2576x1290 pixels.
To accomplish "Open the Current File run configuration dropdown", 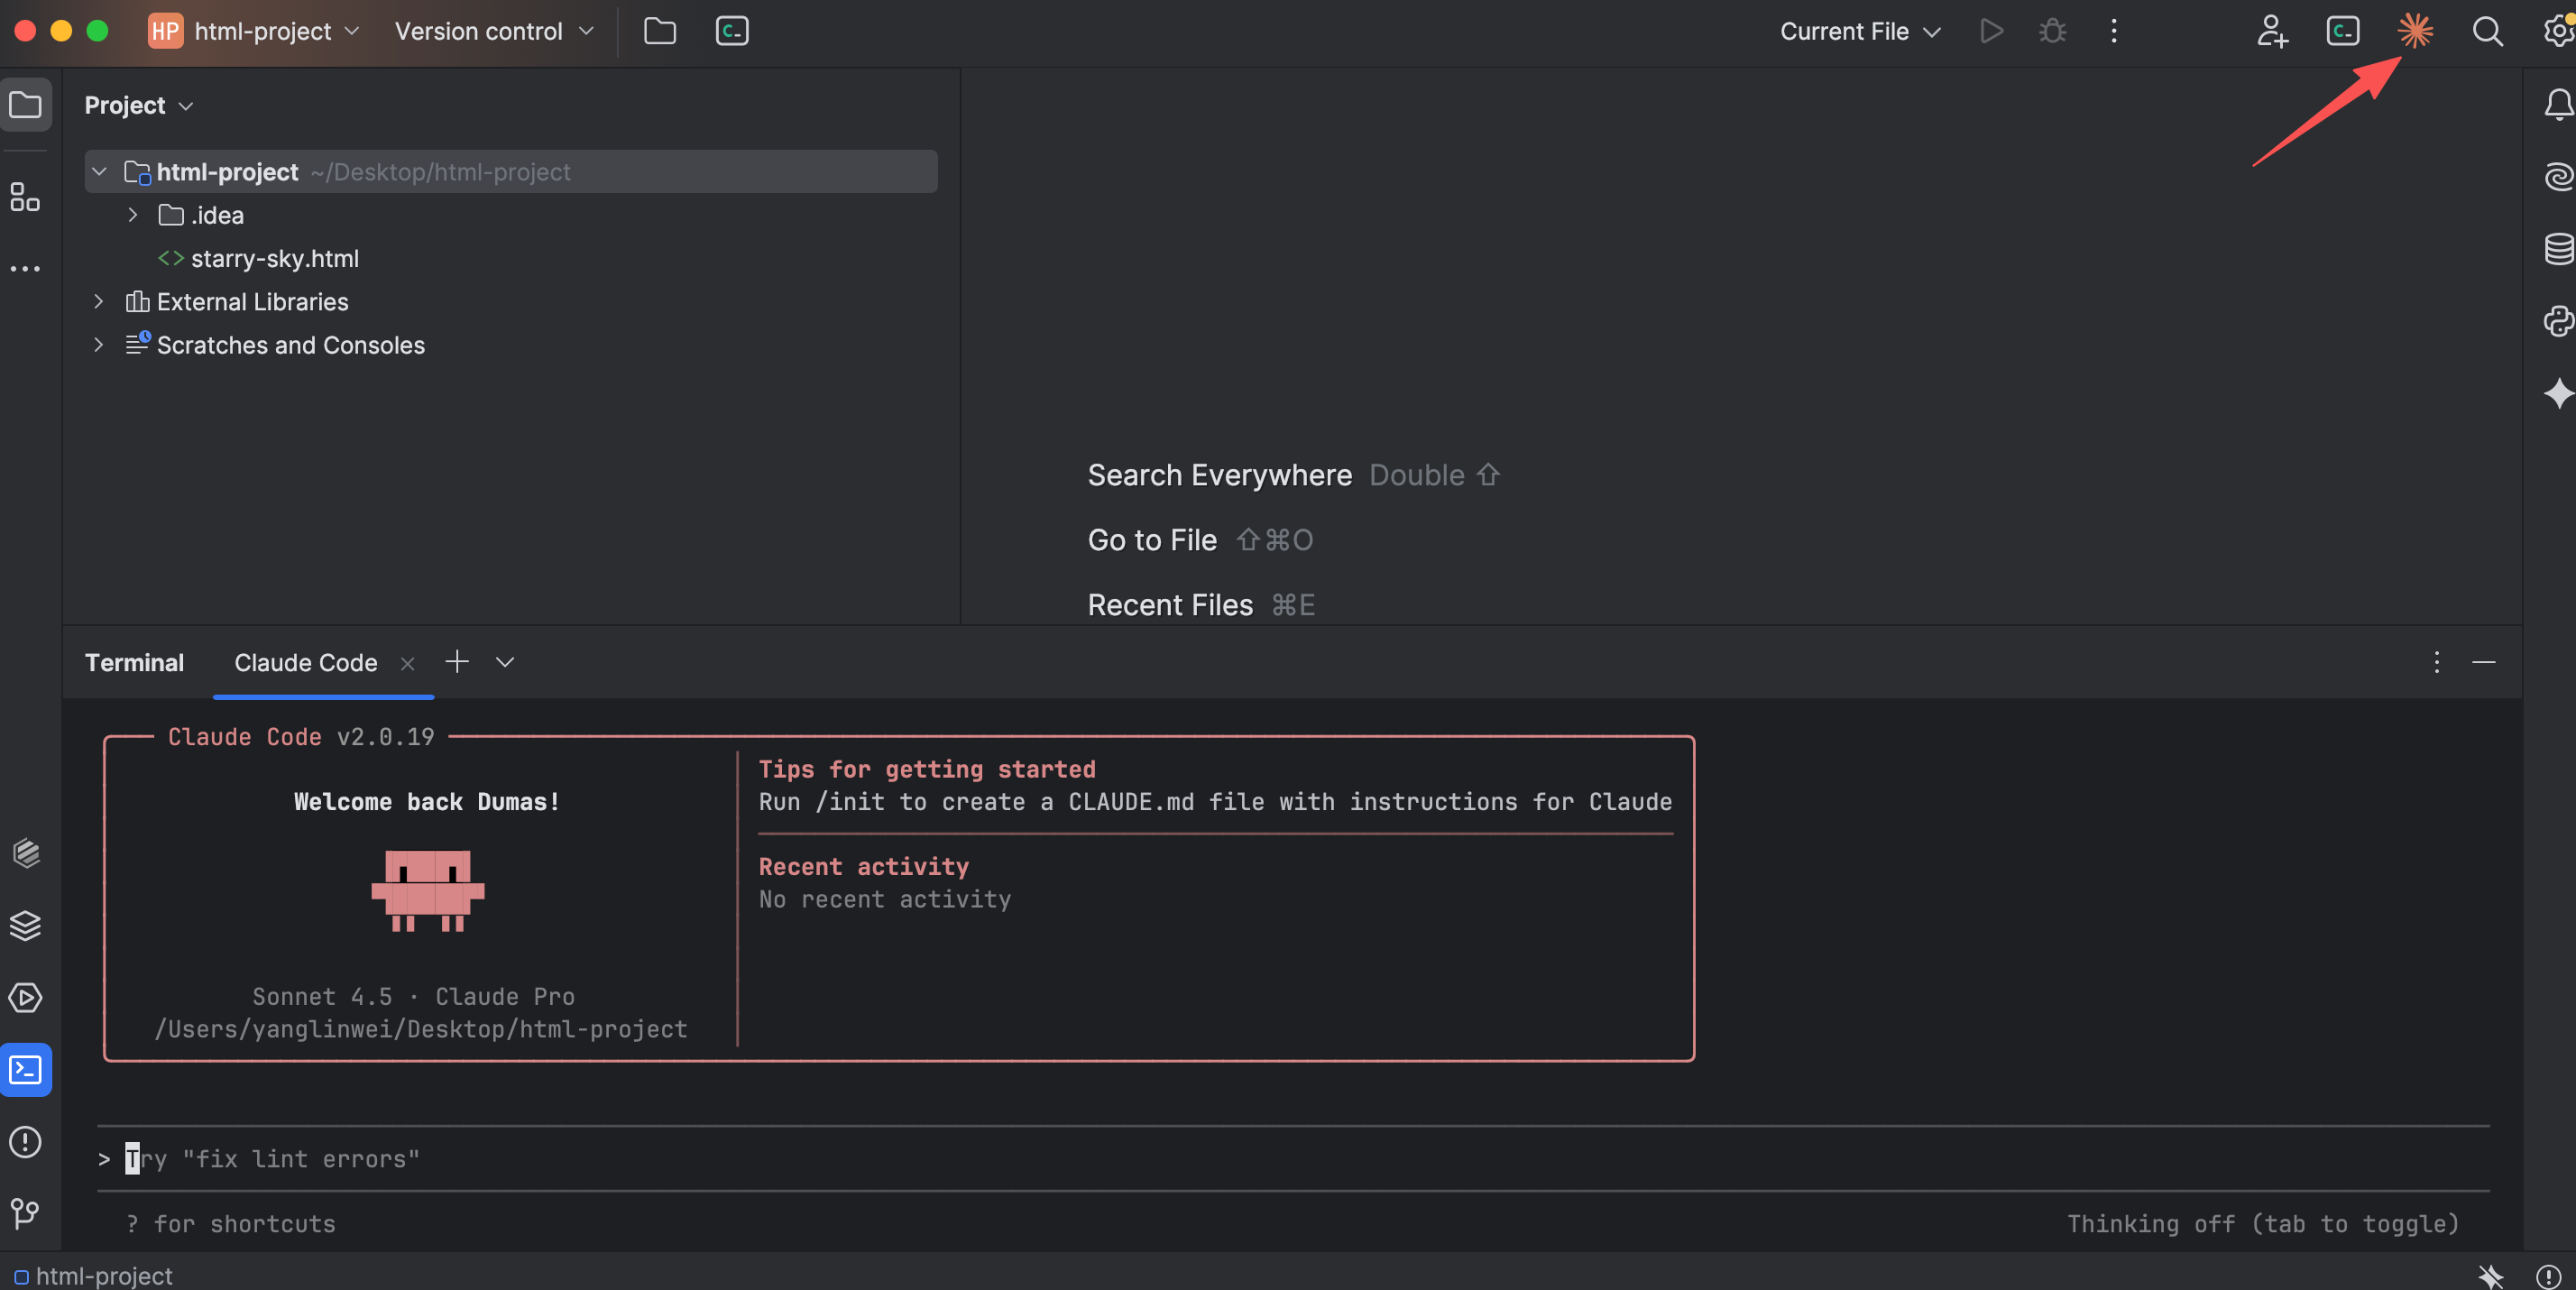I will [1859, 31].
